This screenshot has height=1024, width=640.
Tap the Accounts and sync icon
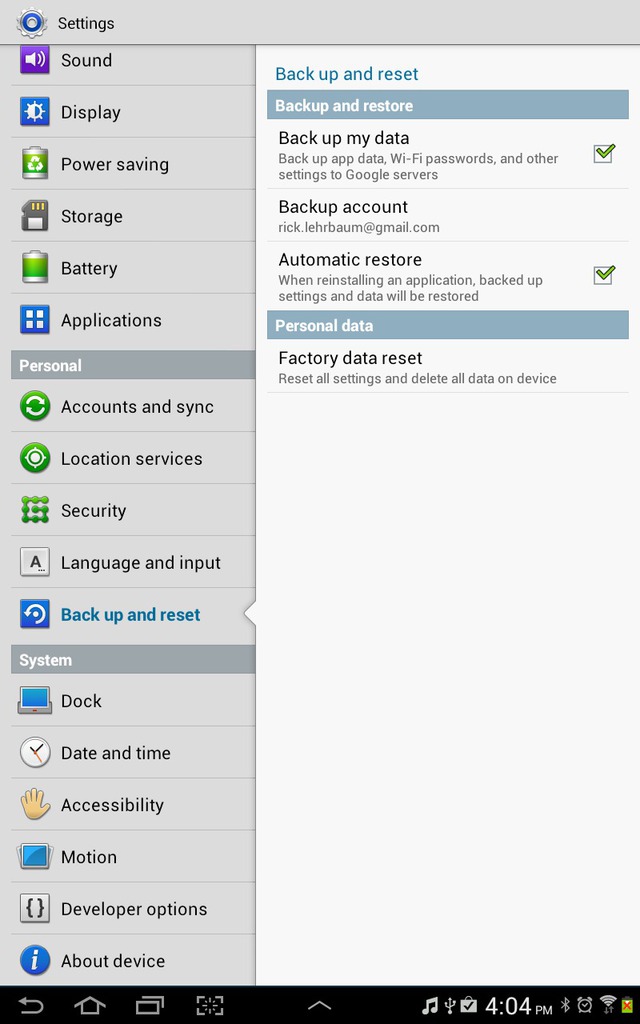click(35, 406)
